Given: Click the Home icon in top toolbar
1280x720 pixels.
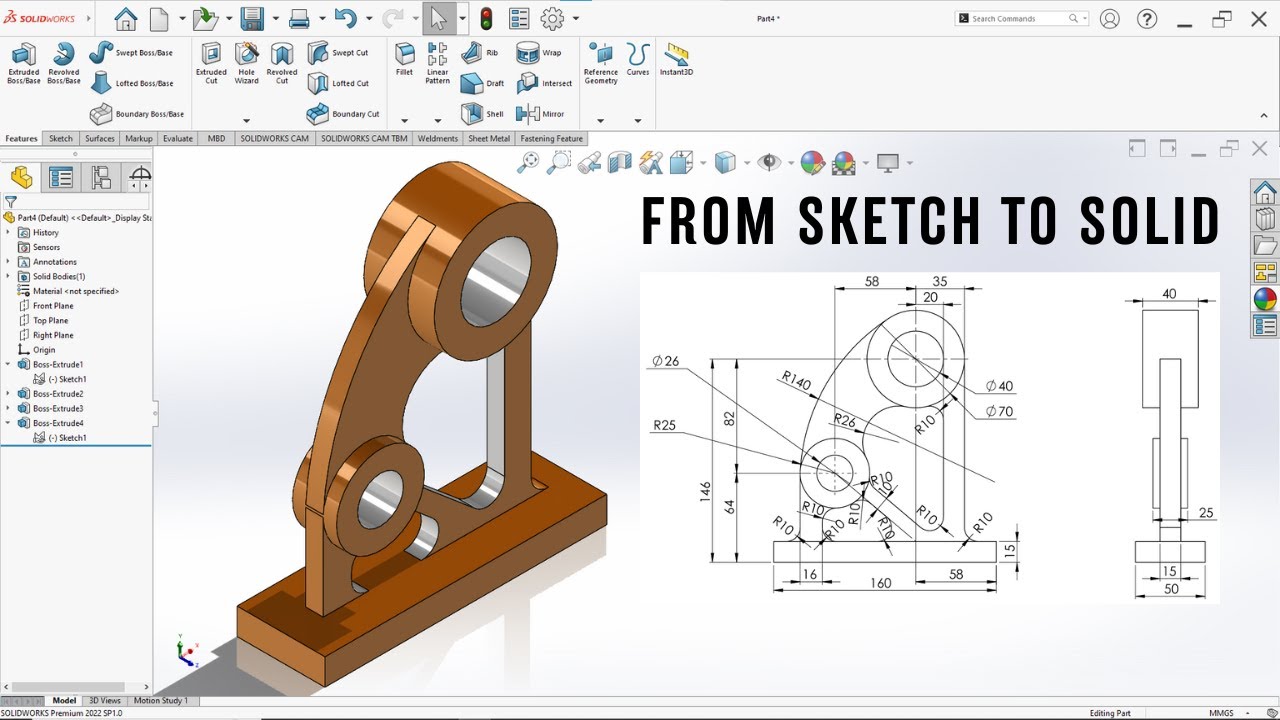Looking at the screenshot, I should [125, 18].
